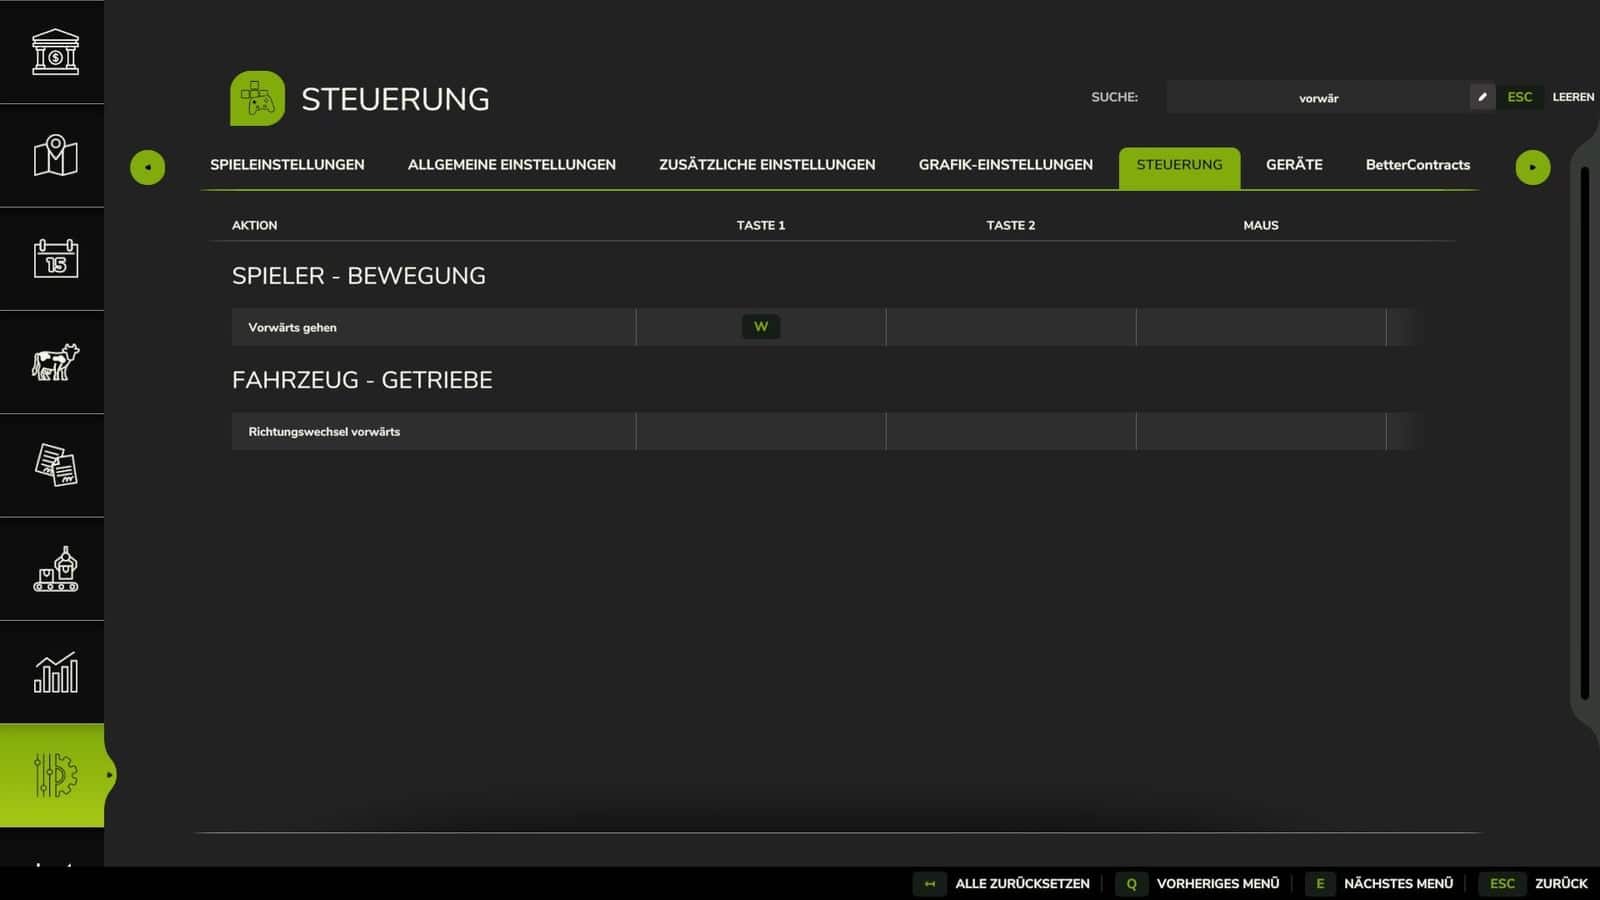The image size is (1600, 900).
Task: Open Zusätzliche Einstellungen tab
Action: 767,165
